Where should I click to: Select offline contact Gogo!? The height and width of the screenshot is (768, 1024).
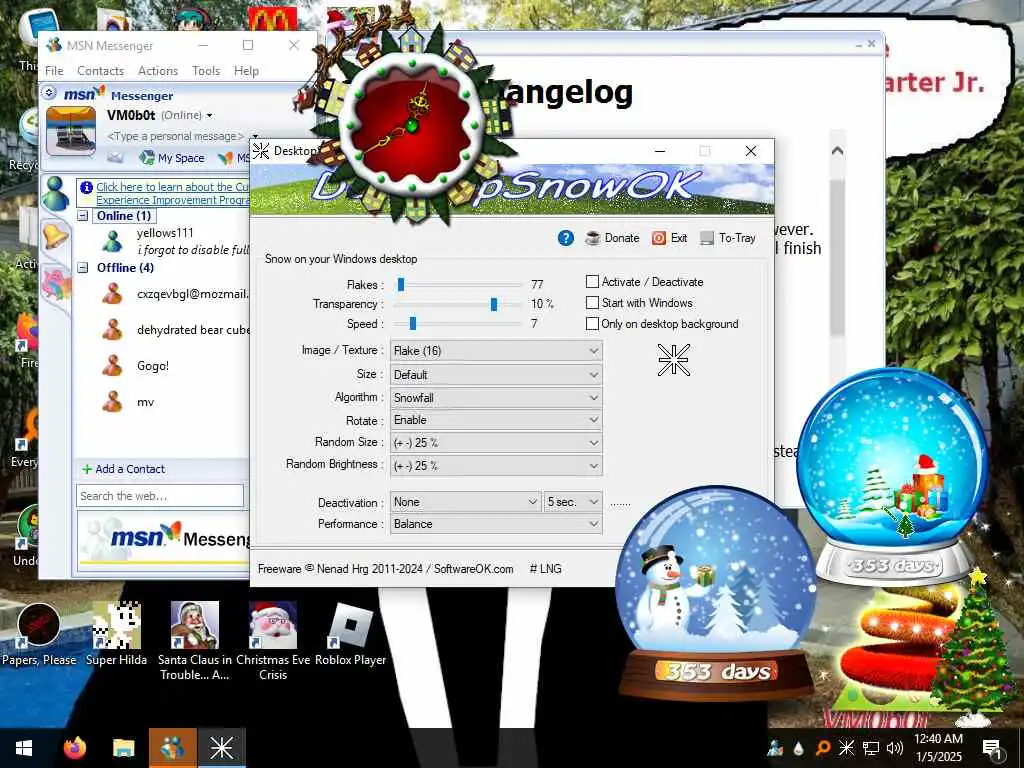(153, 366)
